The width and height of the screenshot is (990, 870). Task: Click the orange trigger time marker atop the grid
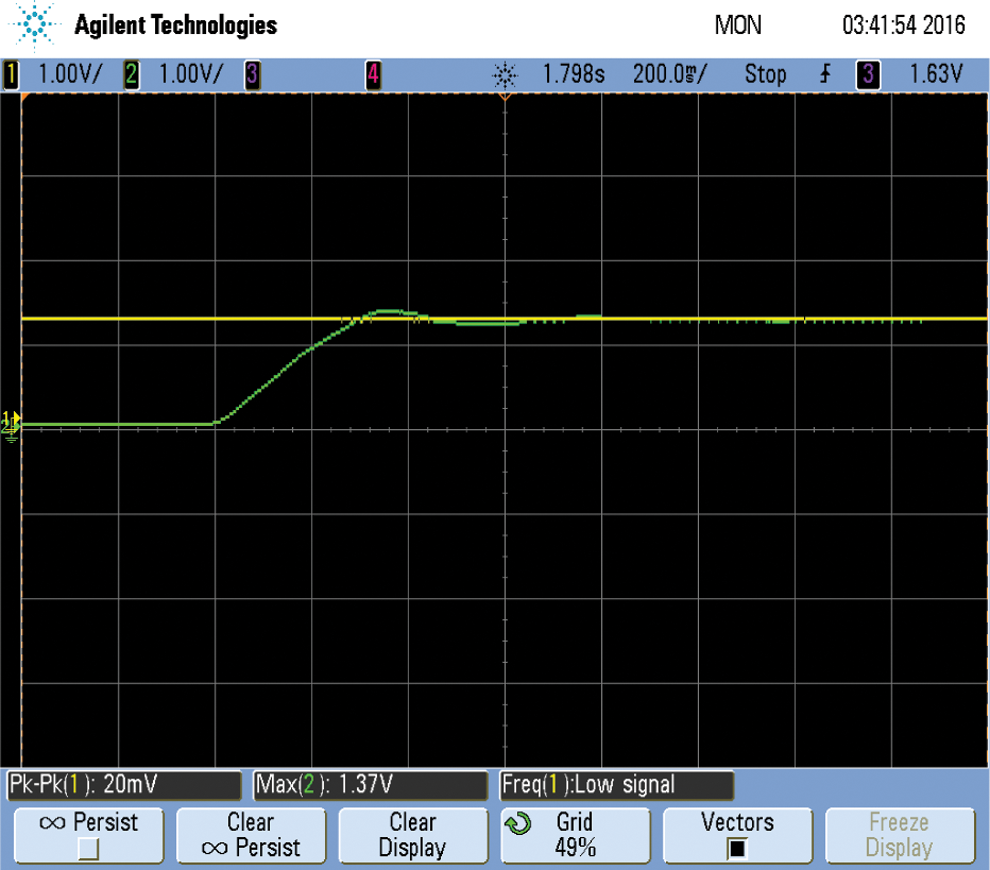pyautogui.click(x=505, y=99)
